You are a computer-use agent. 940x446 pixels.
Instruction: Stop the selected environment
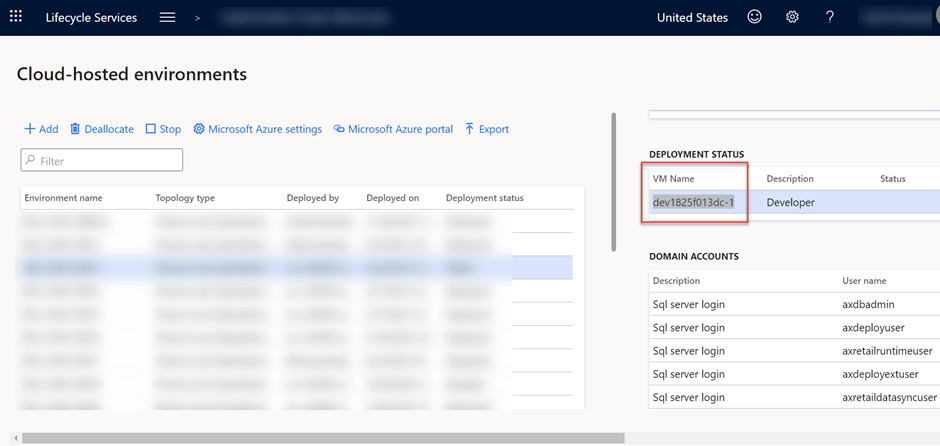163,129
